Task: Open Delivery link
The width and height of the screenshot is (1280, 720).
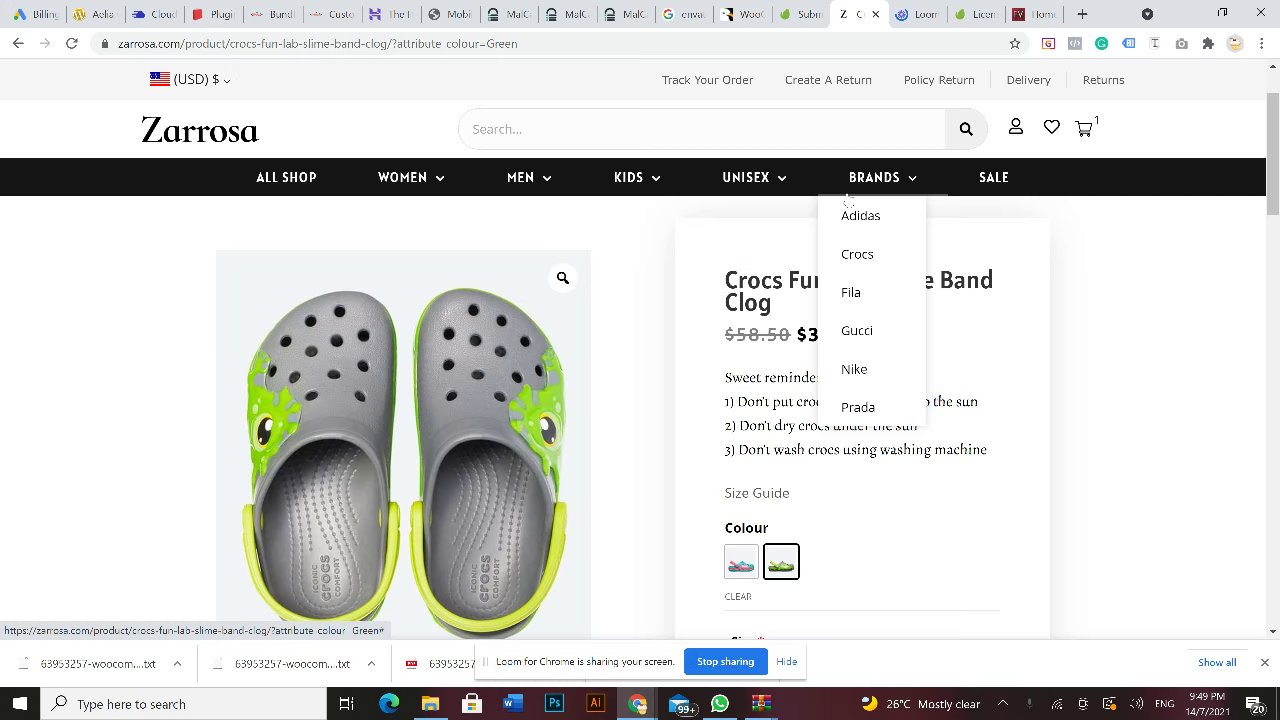Action: pyautogui.click(x=1029, y=80)
